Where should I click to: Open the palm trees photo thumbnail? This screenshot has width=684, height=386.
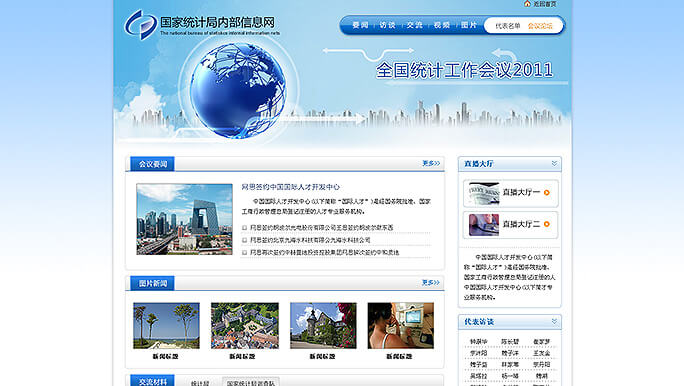point(166,325)
